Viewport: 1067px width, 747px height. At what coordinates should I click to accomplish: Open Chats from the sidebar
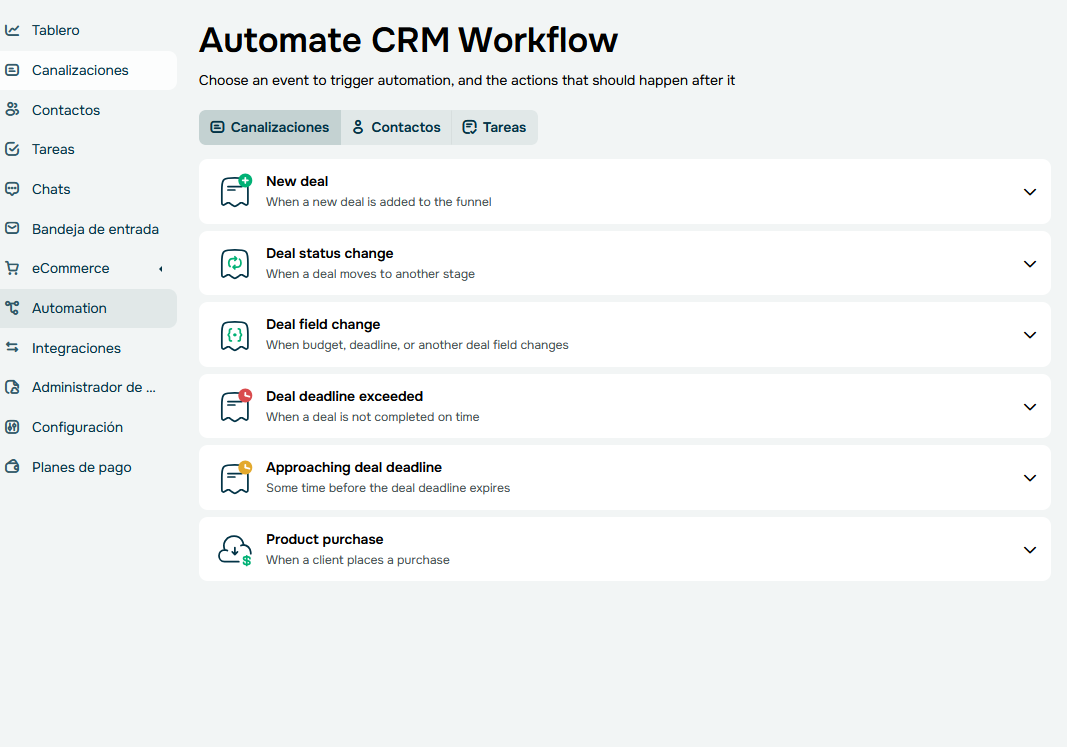(x=51, y=189)
